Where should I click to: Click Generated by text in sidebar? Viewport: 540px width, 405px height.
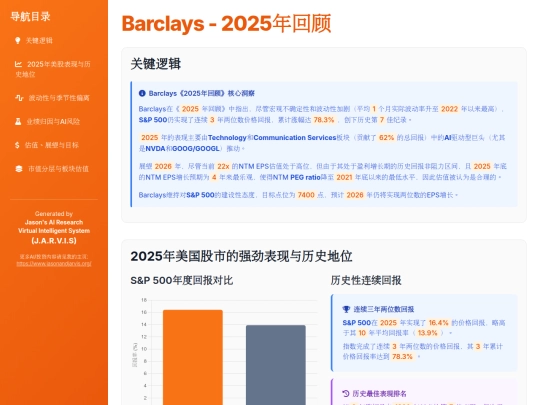coord(54,214)
